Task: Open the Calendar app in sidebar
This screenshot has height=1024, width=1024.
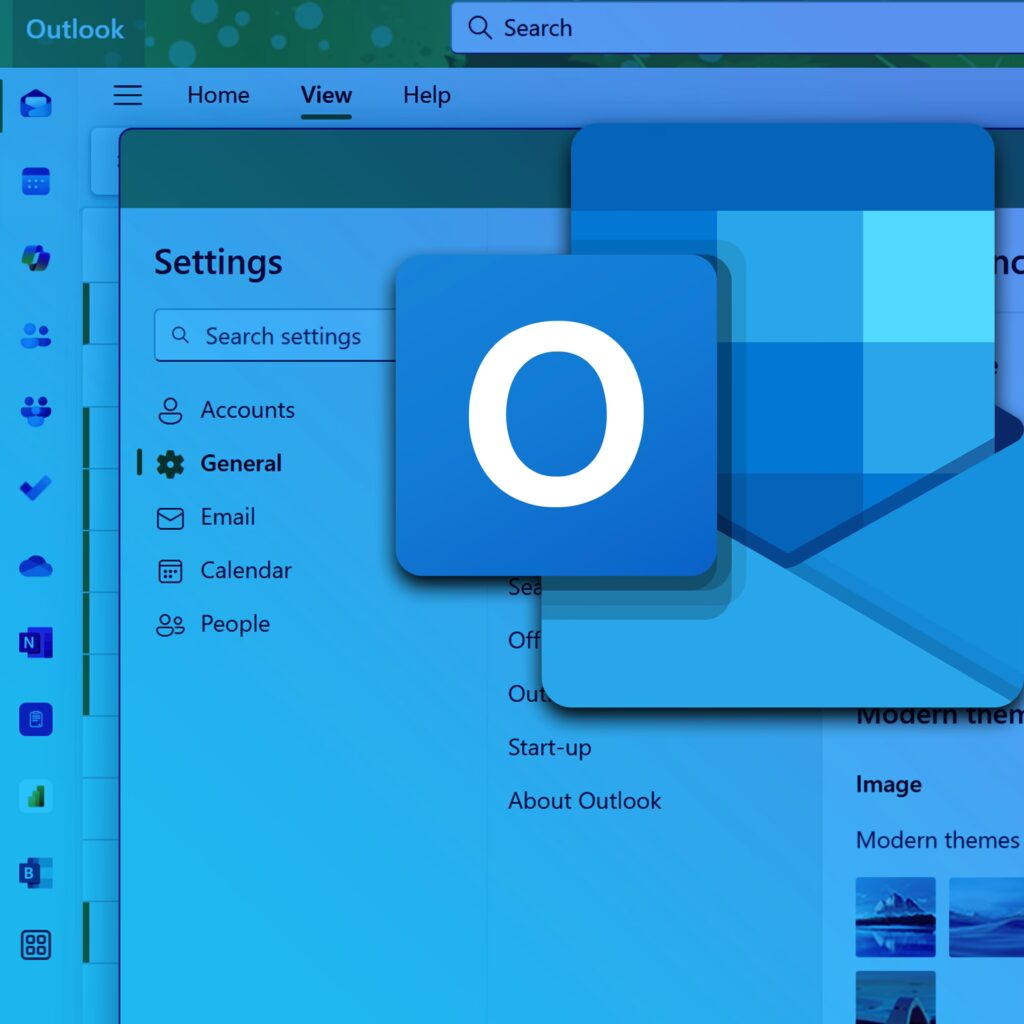Action: tap(36, 182)
